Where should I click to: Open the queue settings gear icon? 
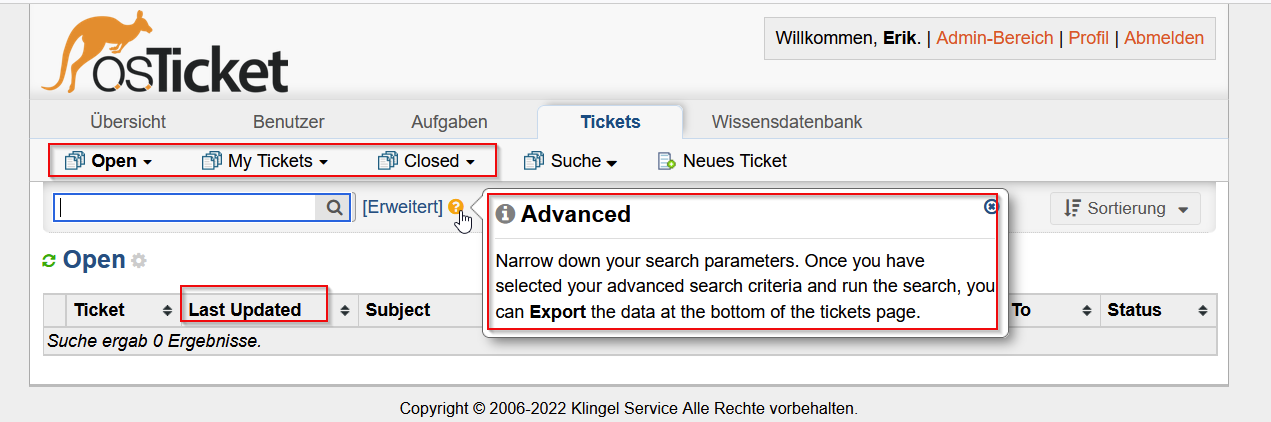139,261
